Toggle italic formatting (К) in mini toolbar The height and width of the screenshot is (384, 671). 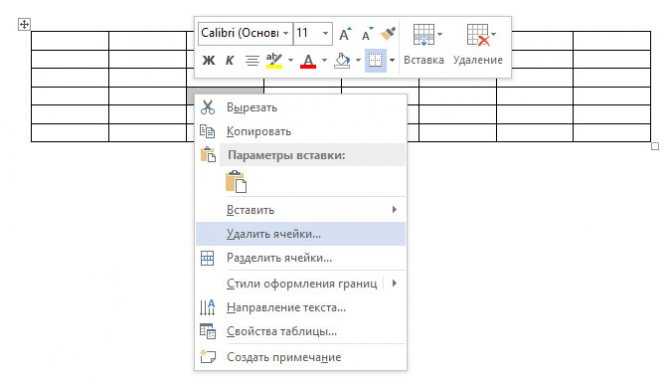point(229,60)
